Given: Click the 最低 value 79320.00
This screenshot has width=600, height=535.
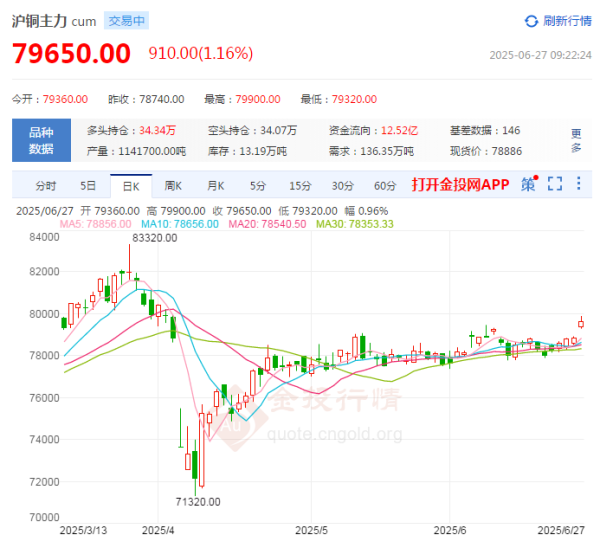Looking at the screenshot, I should 354,99.
